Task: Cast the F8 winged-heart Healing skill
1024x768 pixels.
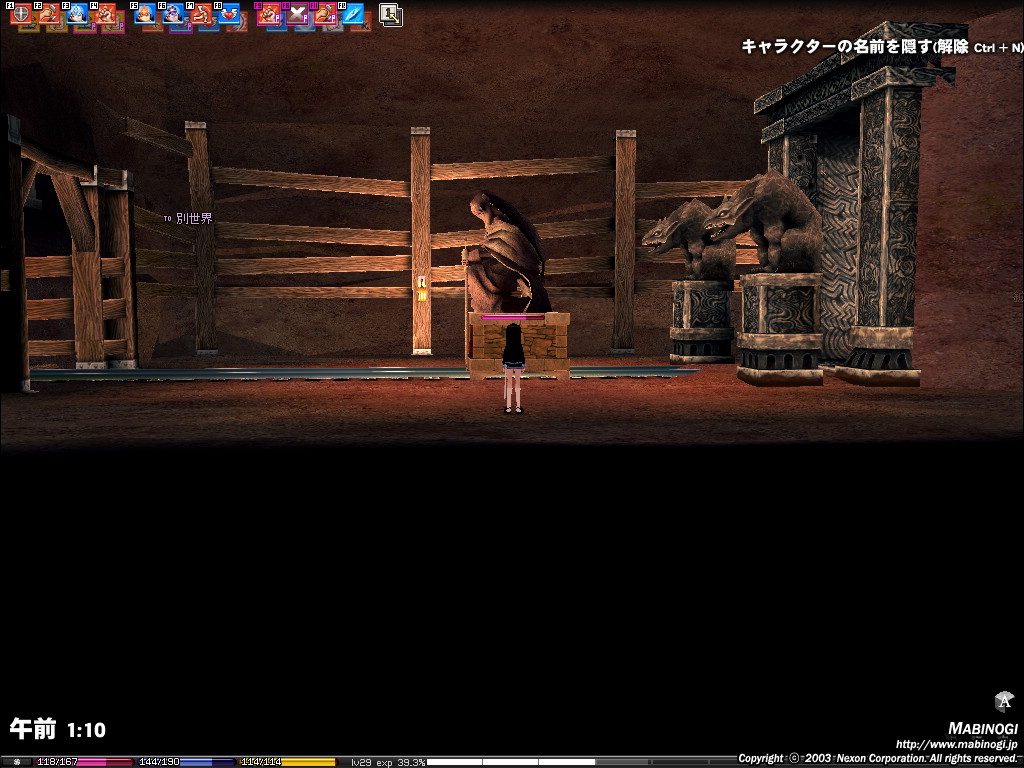Action: pos(229,13)
